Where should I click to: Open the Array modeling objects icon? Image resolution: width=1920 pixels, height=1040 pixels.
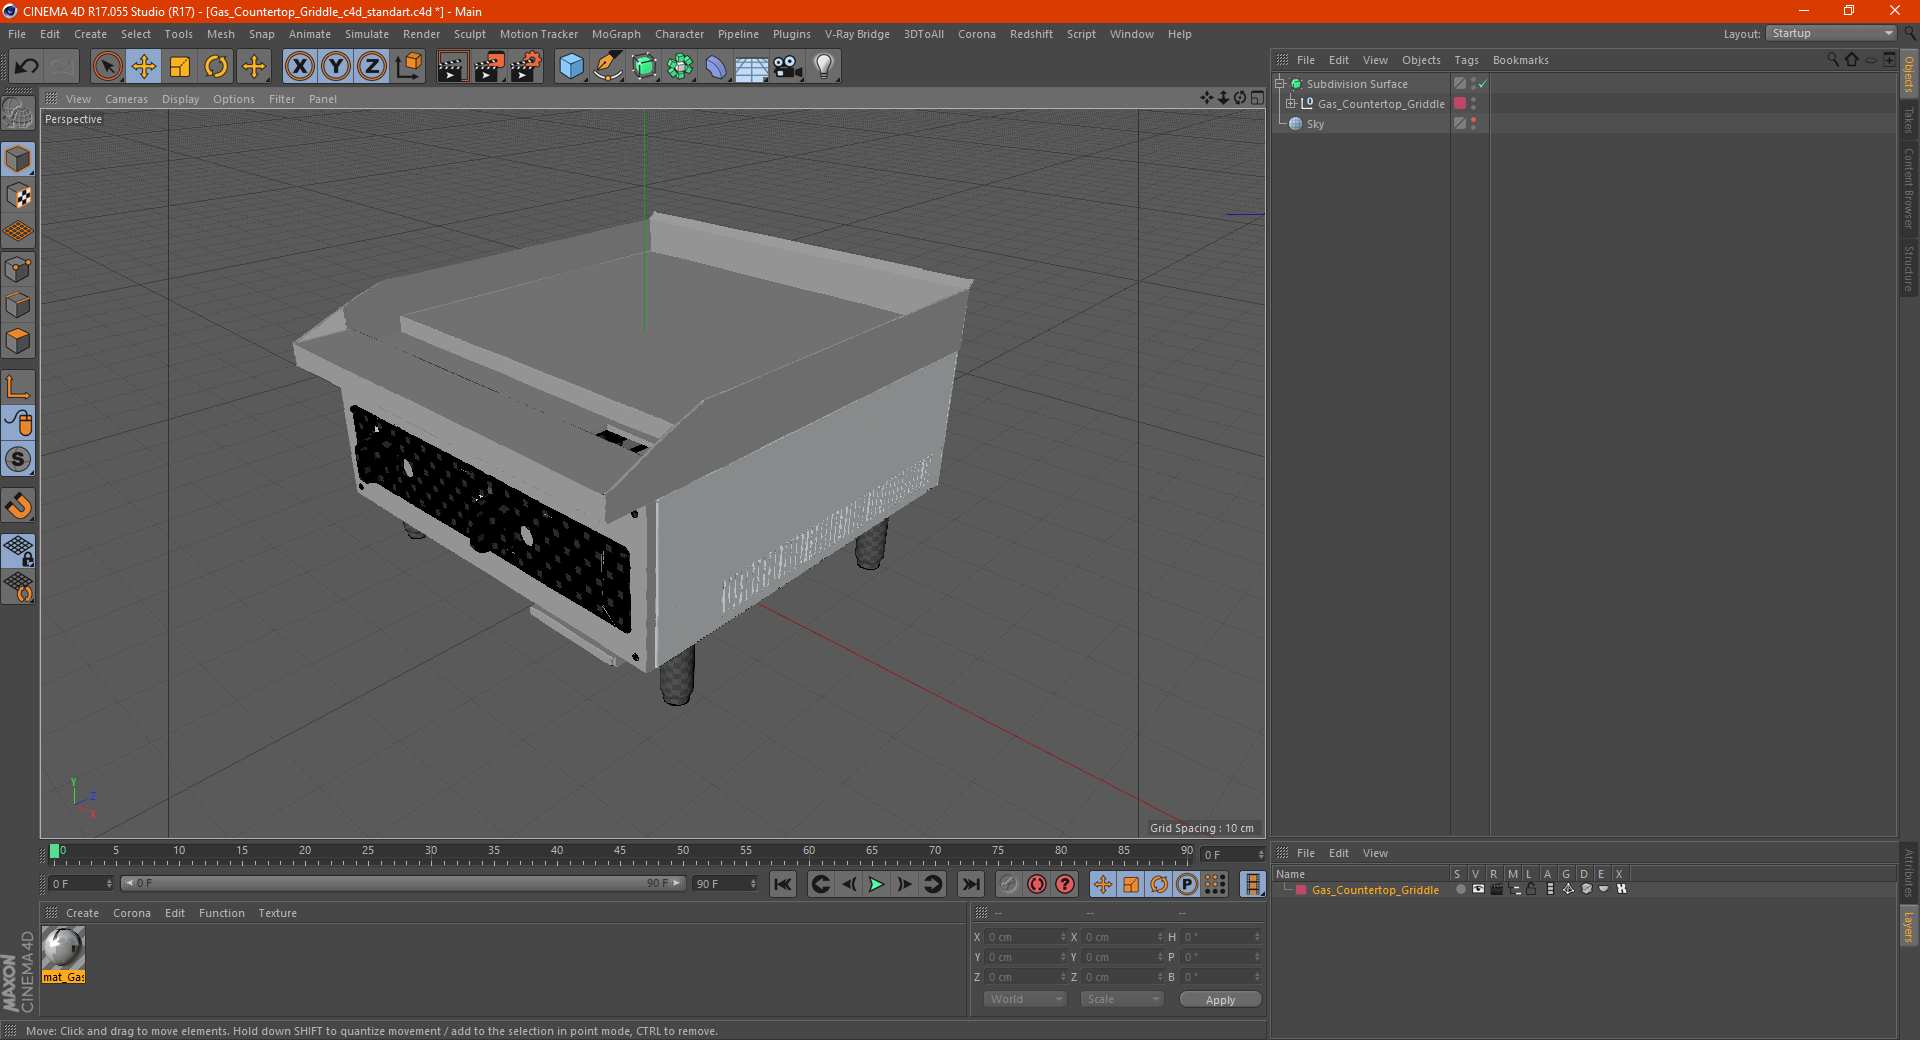(681, 67)
